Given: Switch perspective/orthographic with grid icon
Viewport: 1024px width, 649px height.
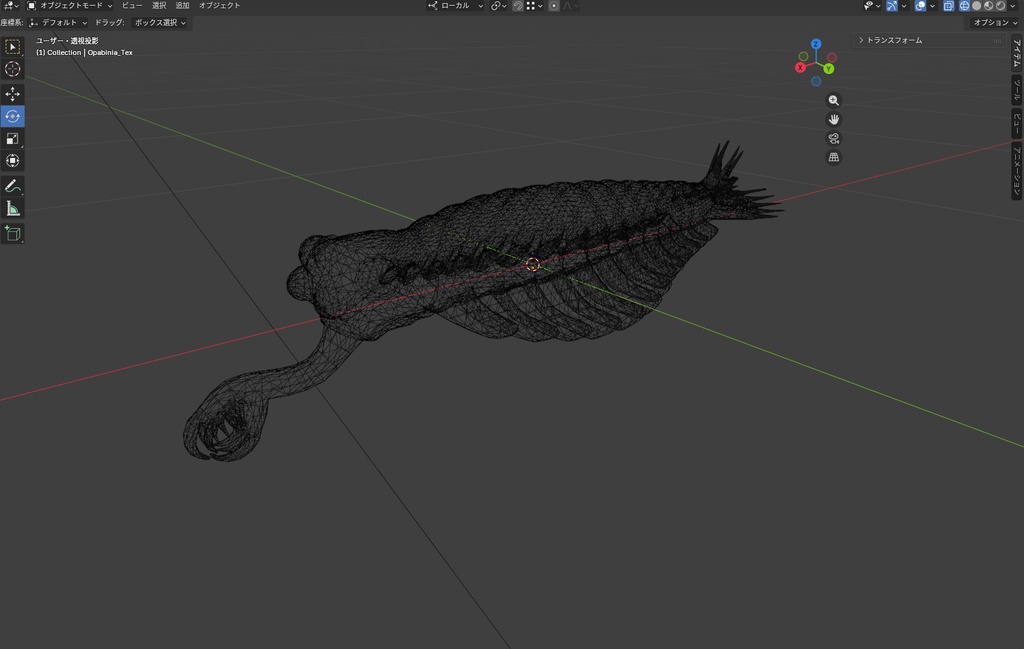Looking at the screenshot, I should [833, 157].
